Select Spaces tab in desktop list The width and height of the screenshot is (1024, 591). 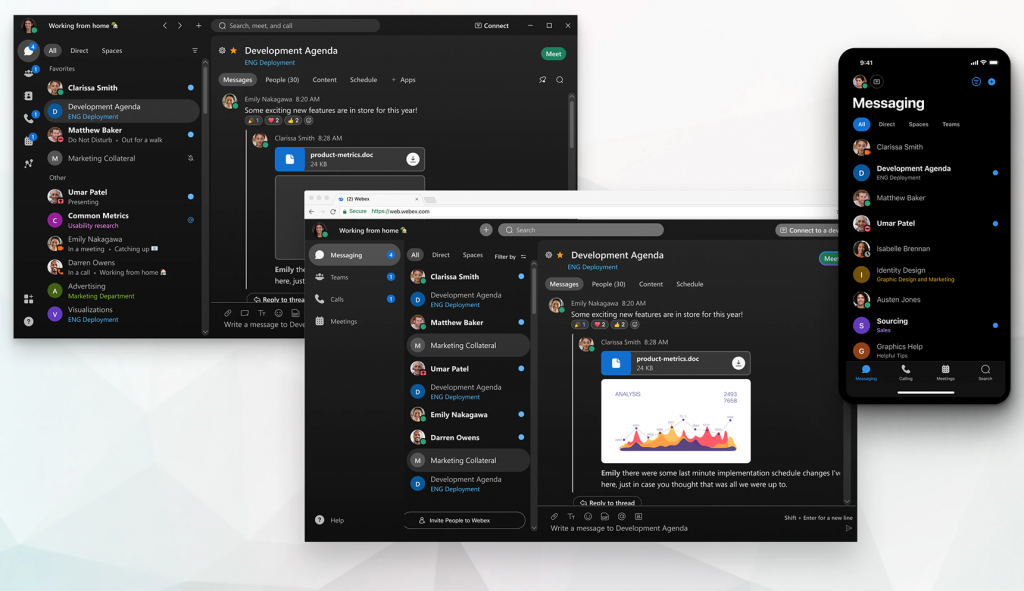coord(112,50)
